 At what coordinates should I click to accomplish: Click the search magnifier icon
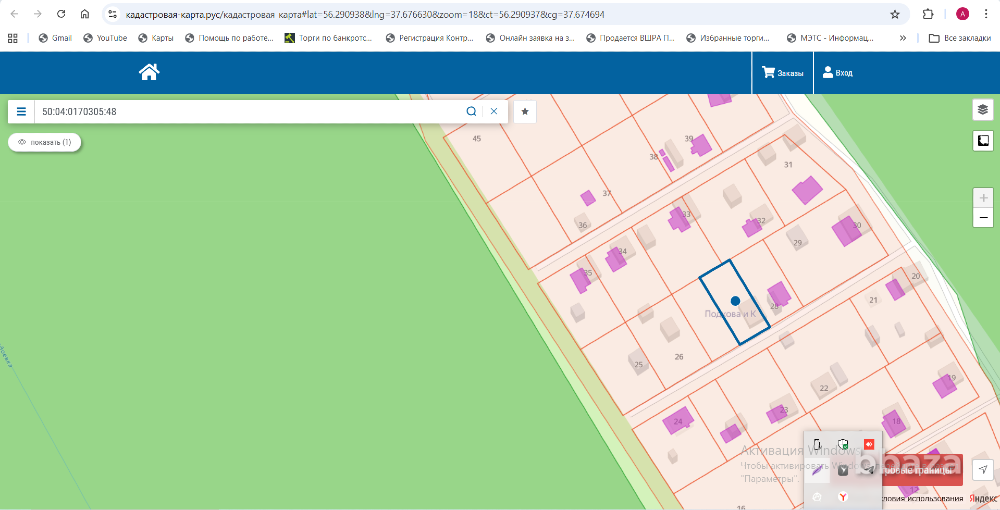click(471, 112)
